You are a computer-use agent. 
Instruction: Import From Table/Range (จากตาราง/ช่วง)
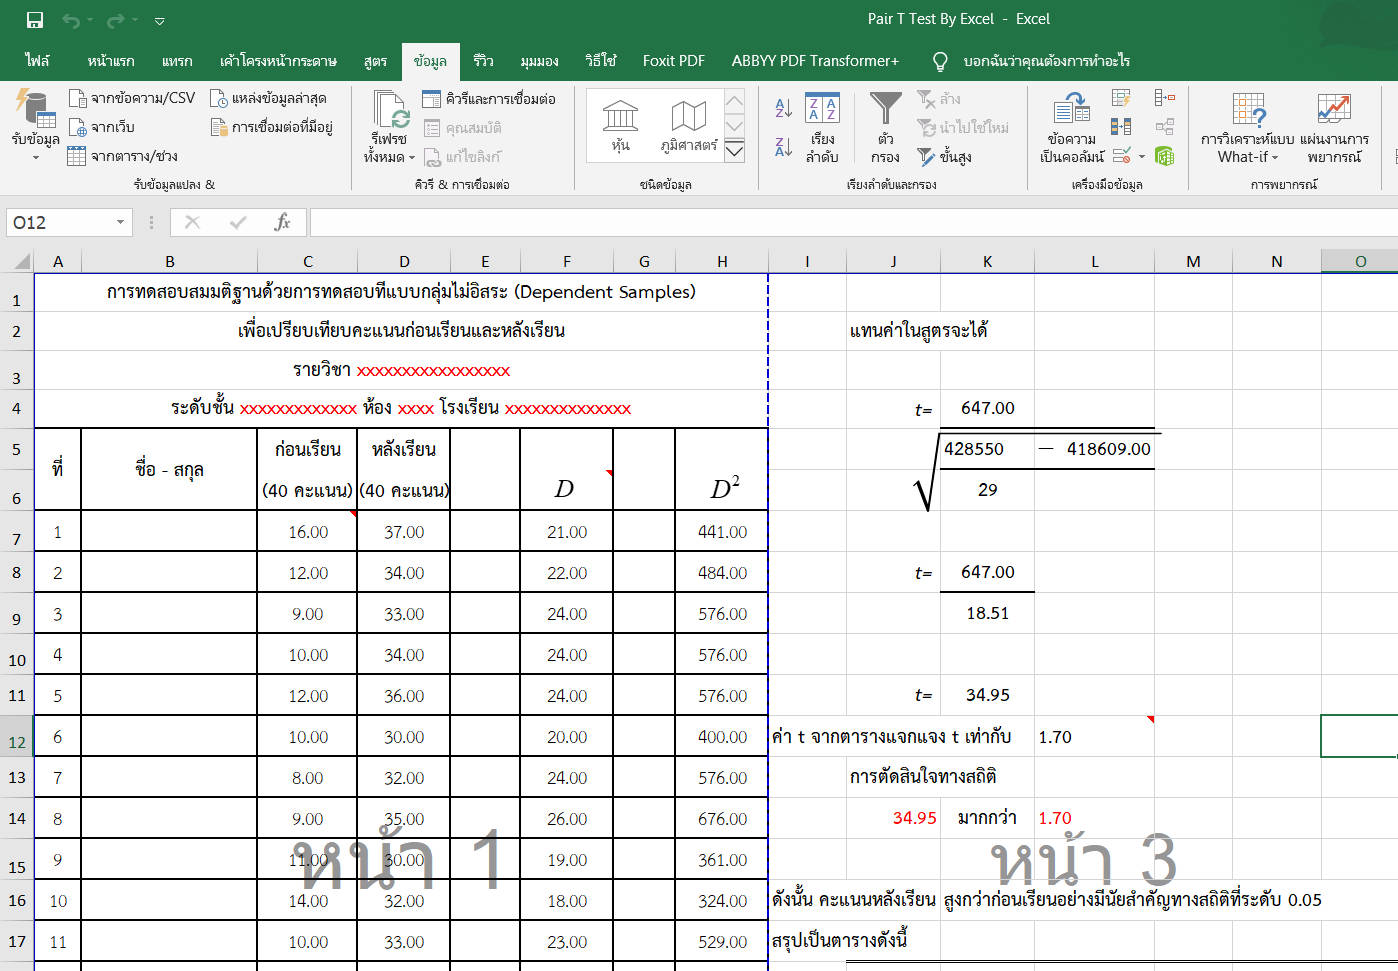pyautogui.click(x=123, y=156)
